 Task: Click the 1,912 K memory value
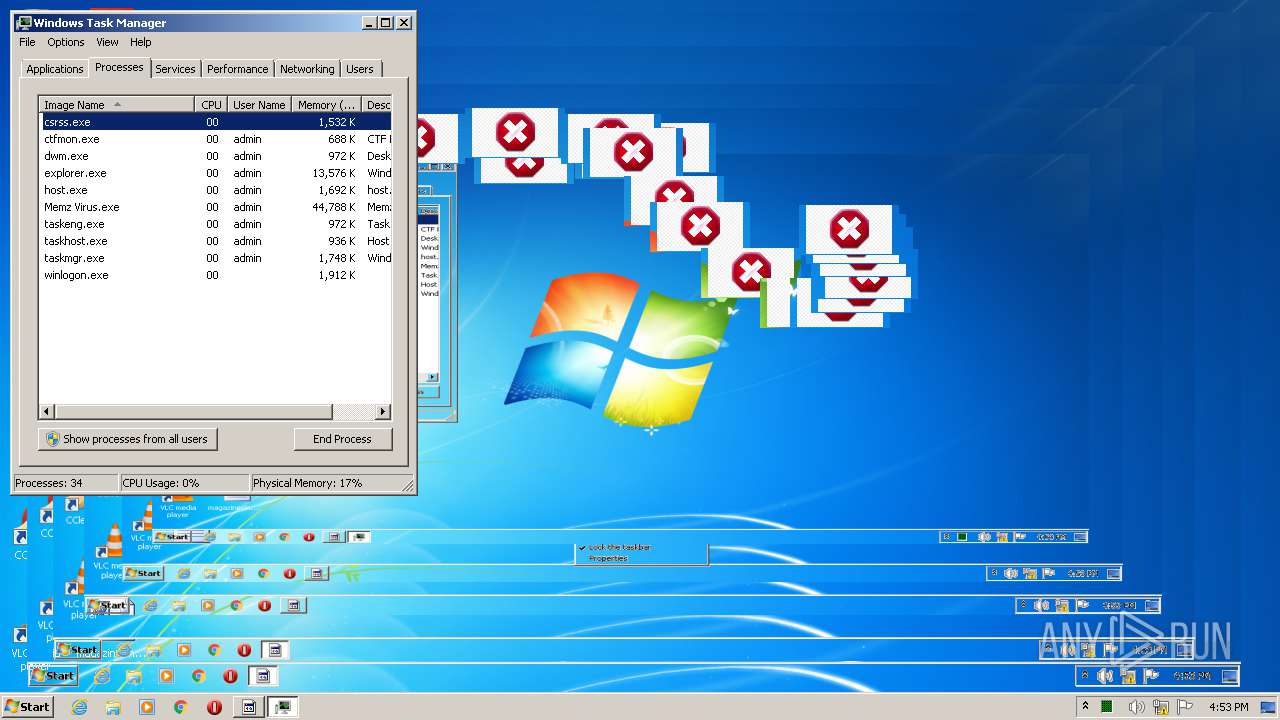[337, 275]
